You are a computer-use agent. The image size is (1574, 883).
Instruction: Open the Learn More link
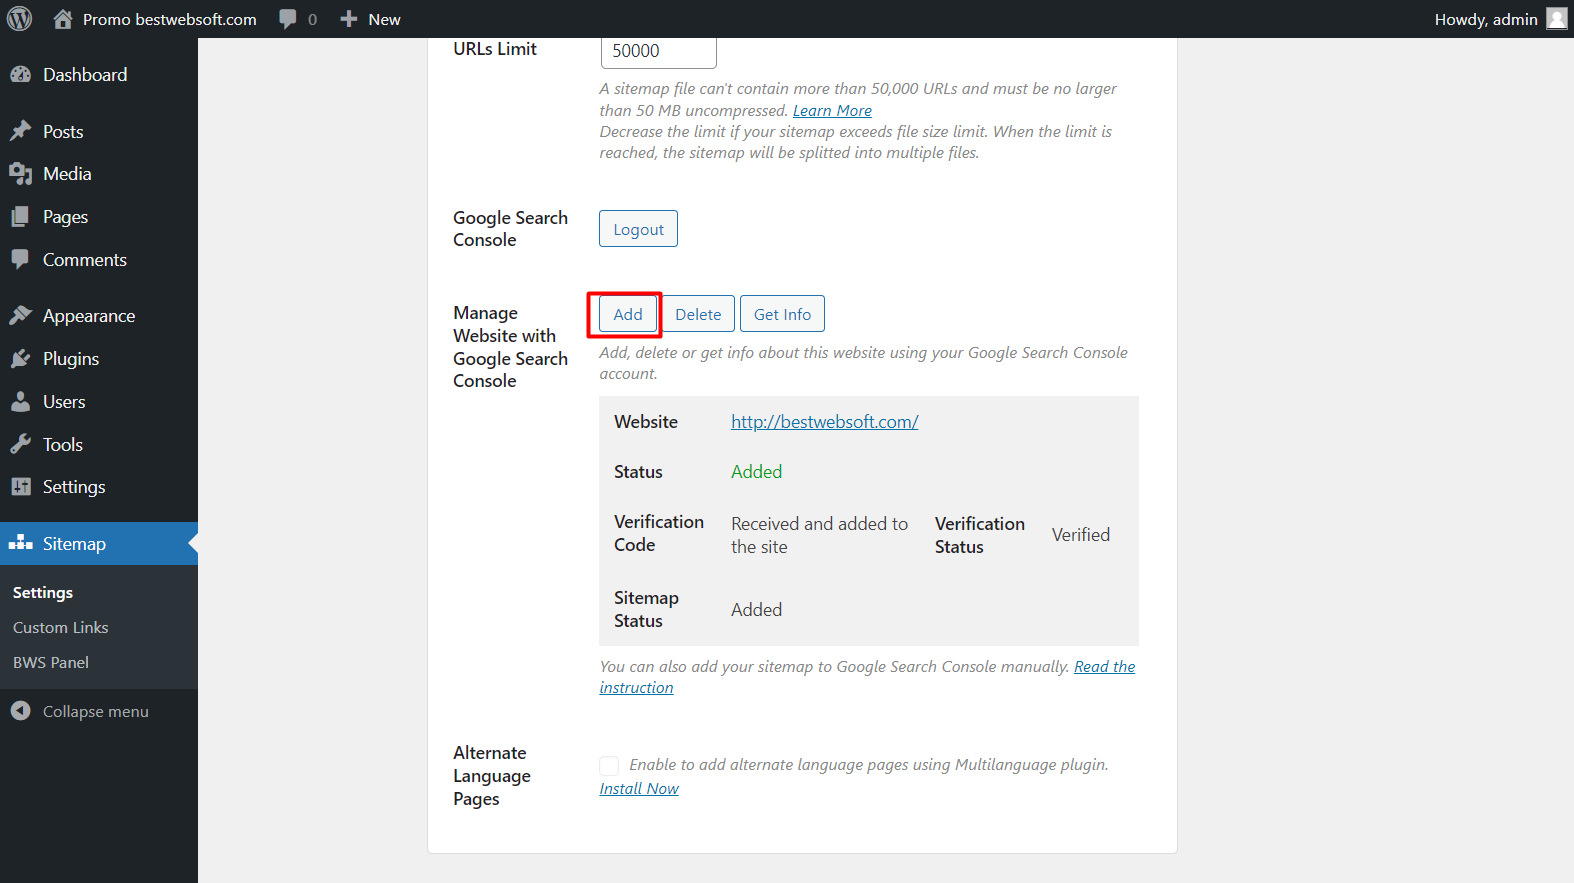[x=832, y=111]
